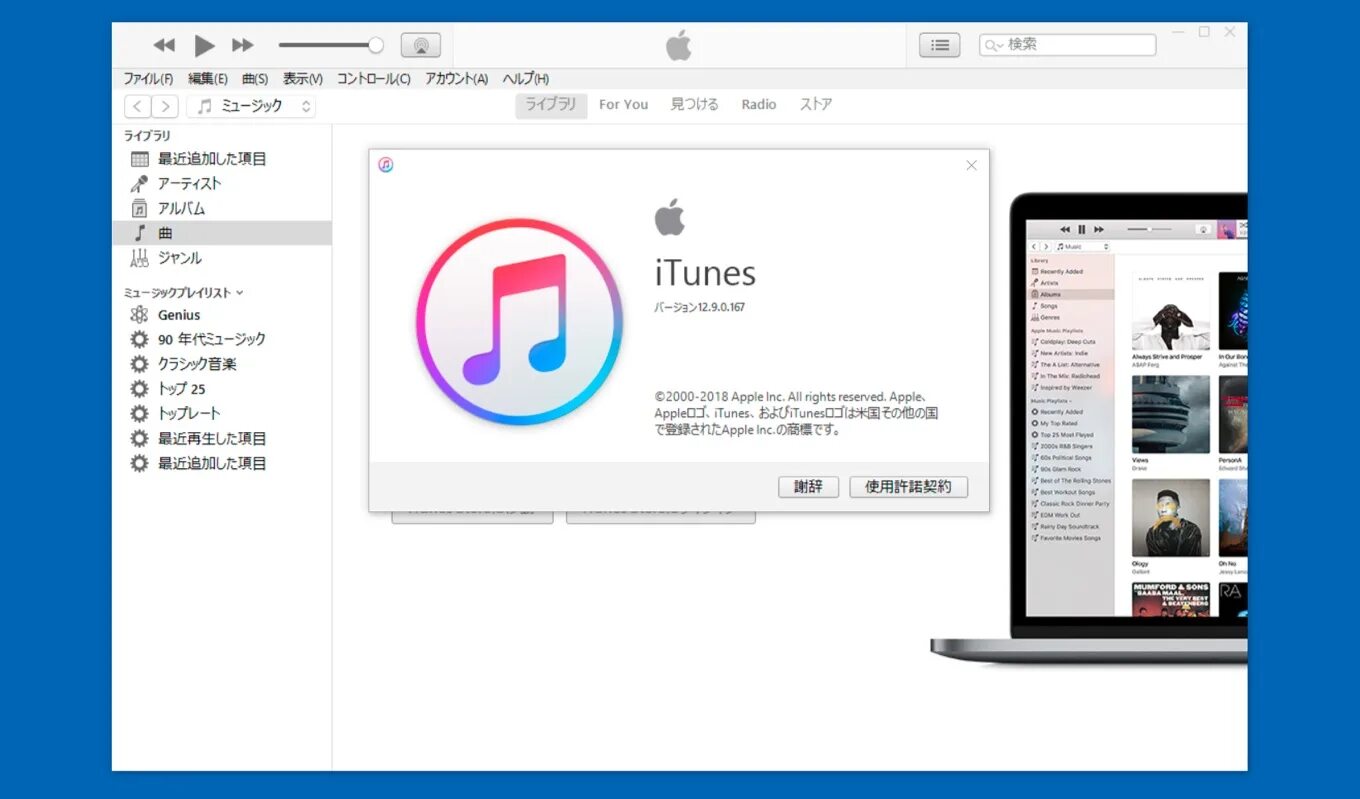1360x799 pixels.
Task: Click the Apple logo in the top display area
Action: pyautogui.click(x=679, y=45)
